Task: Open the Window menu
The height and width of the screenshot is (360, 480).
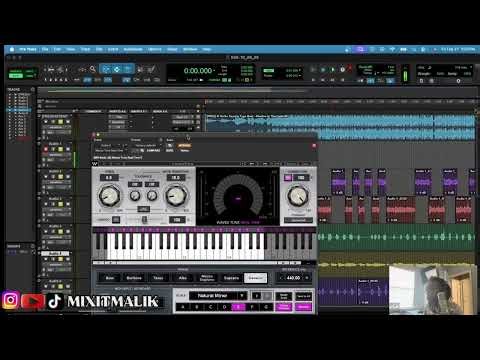Action: pos(190,49)
